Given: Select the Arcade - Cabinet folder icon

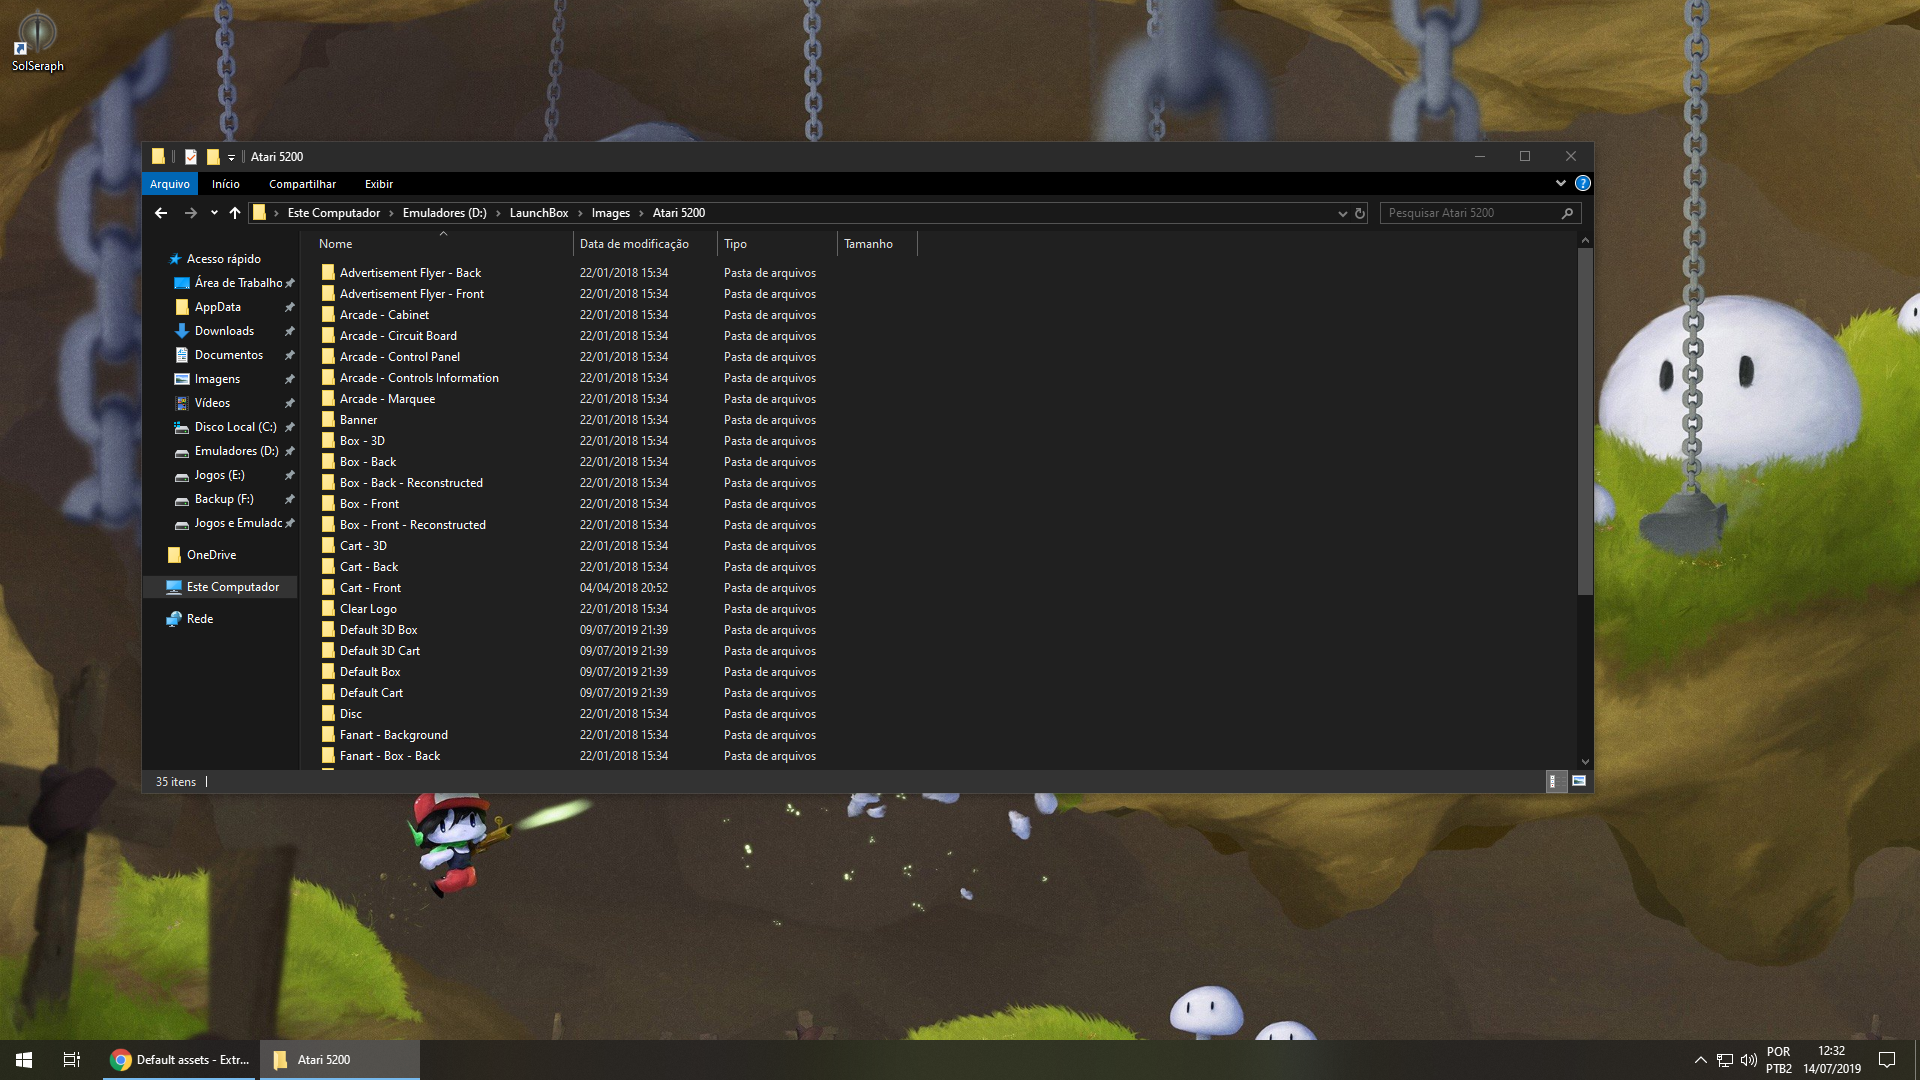Looking at the screenshot, I should tap(328, 315).
